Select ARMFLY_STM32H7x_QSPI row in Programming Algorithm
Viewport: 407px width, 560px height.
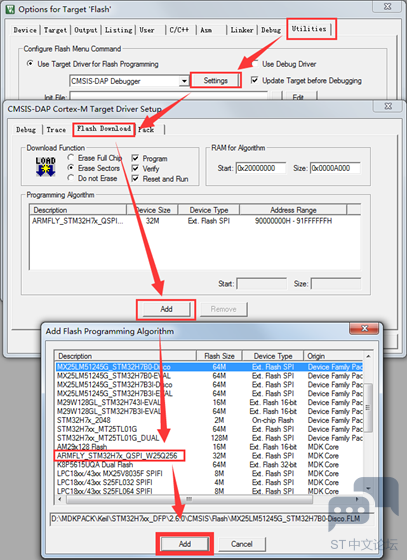(x=195, y=221)
